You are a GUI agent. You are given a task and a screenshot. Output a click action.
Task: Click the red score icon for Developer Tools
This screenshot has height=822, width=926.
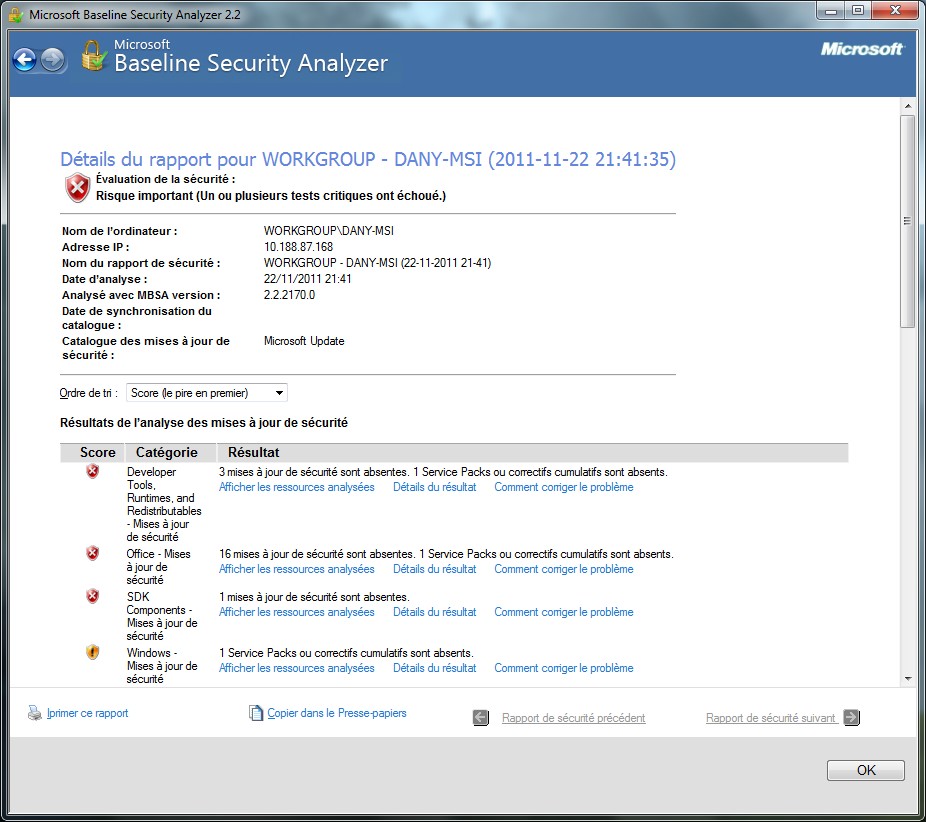[93, 471]
